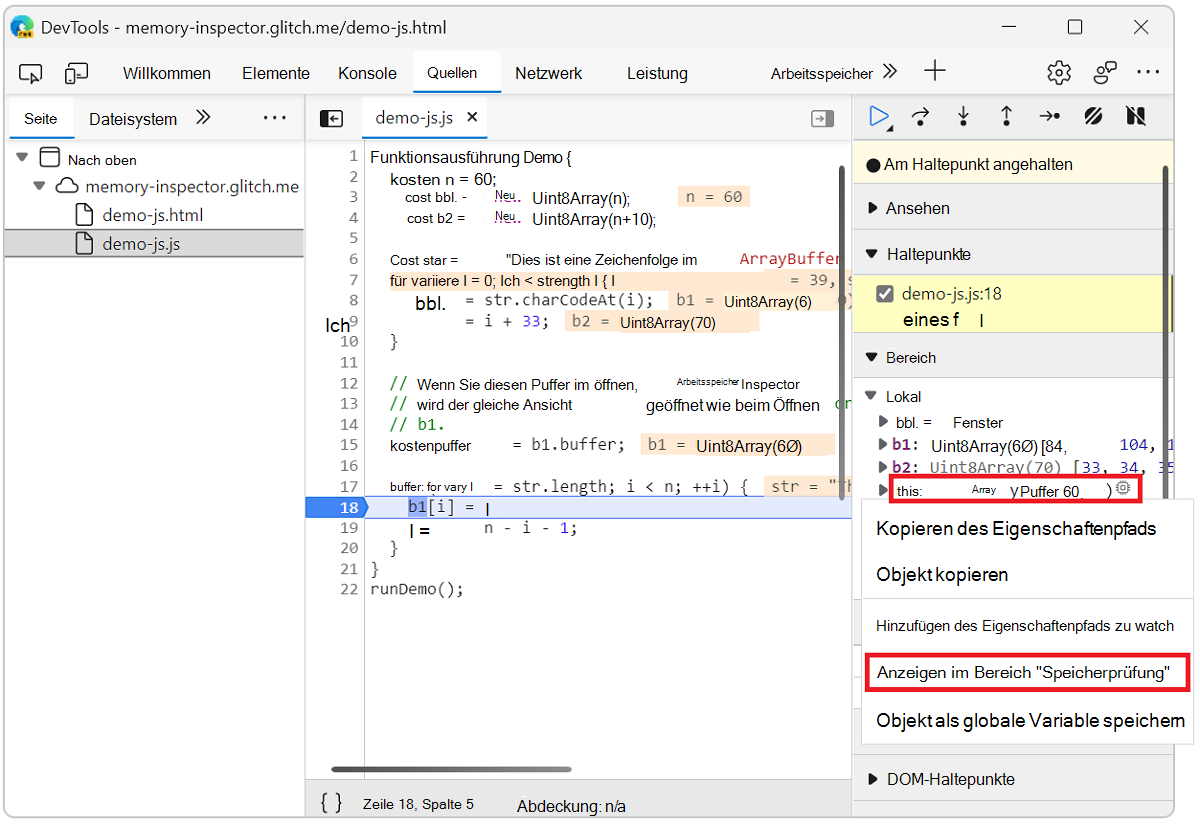The width and height of the screenshot is (1200, 824).
Task: Open DevTools settings gear
Action: coord(1058,73)
